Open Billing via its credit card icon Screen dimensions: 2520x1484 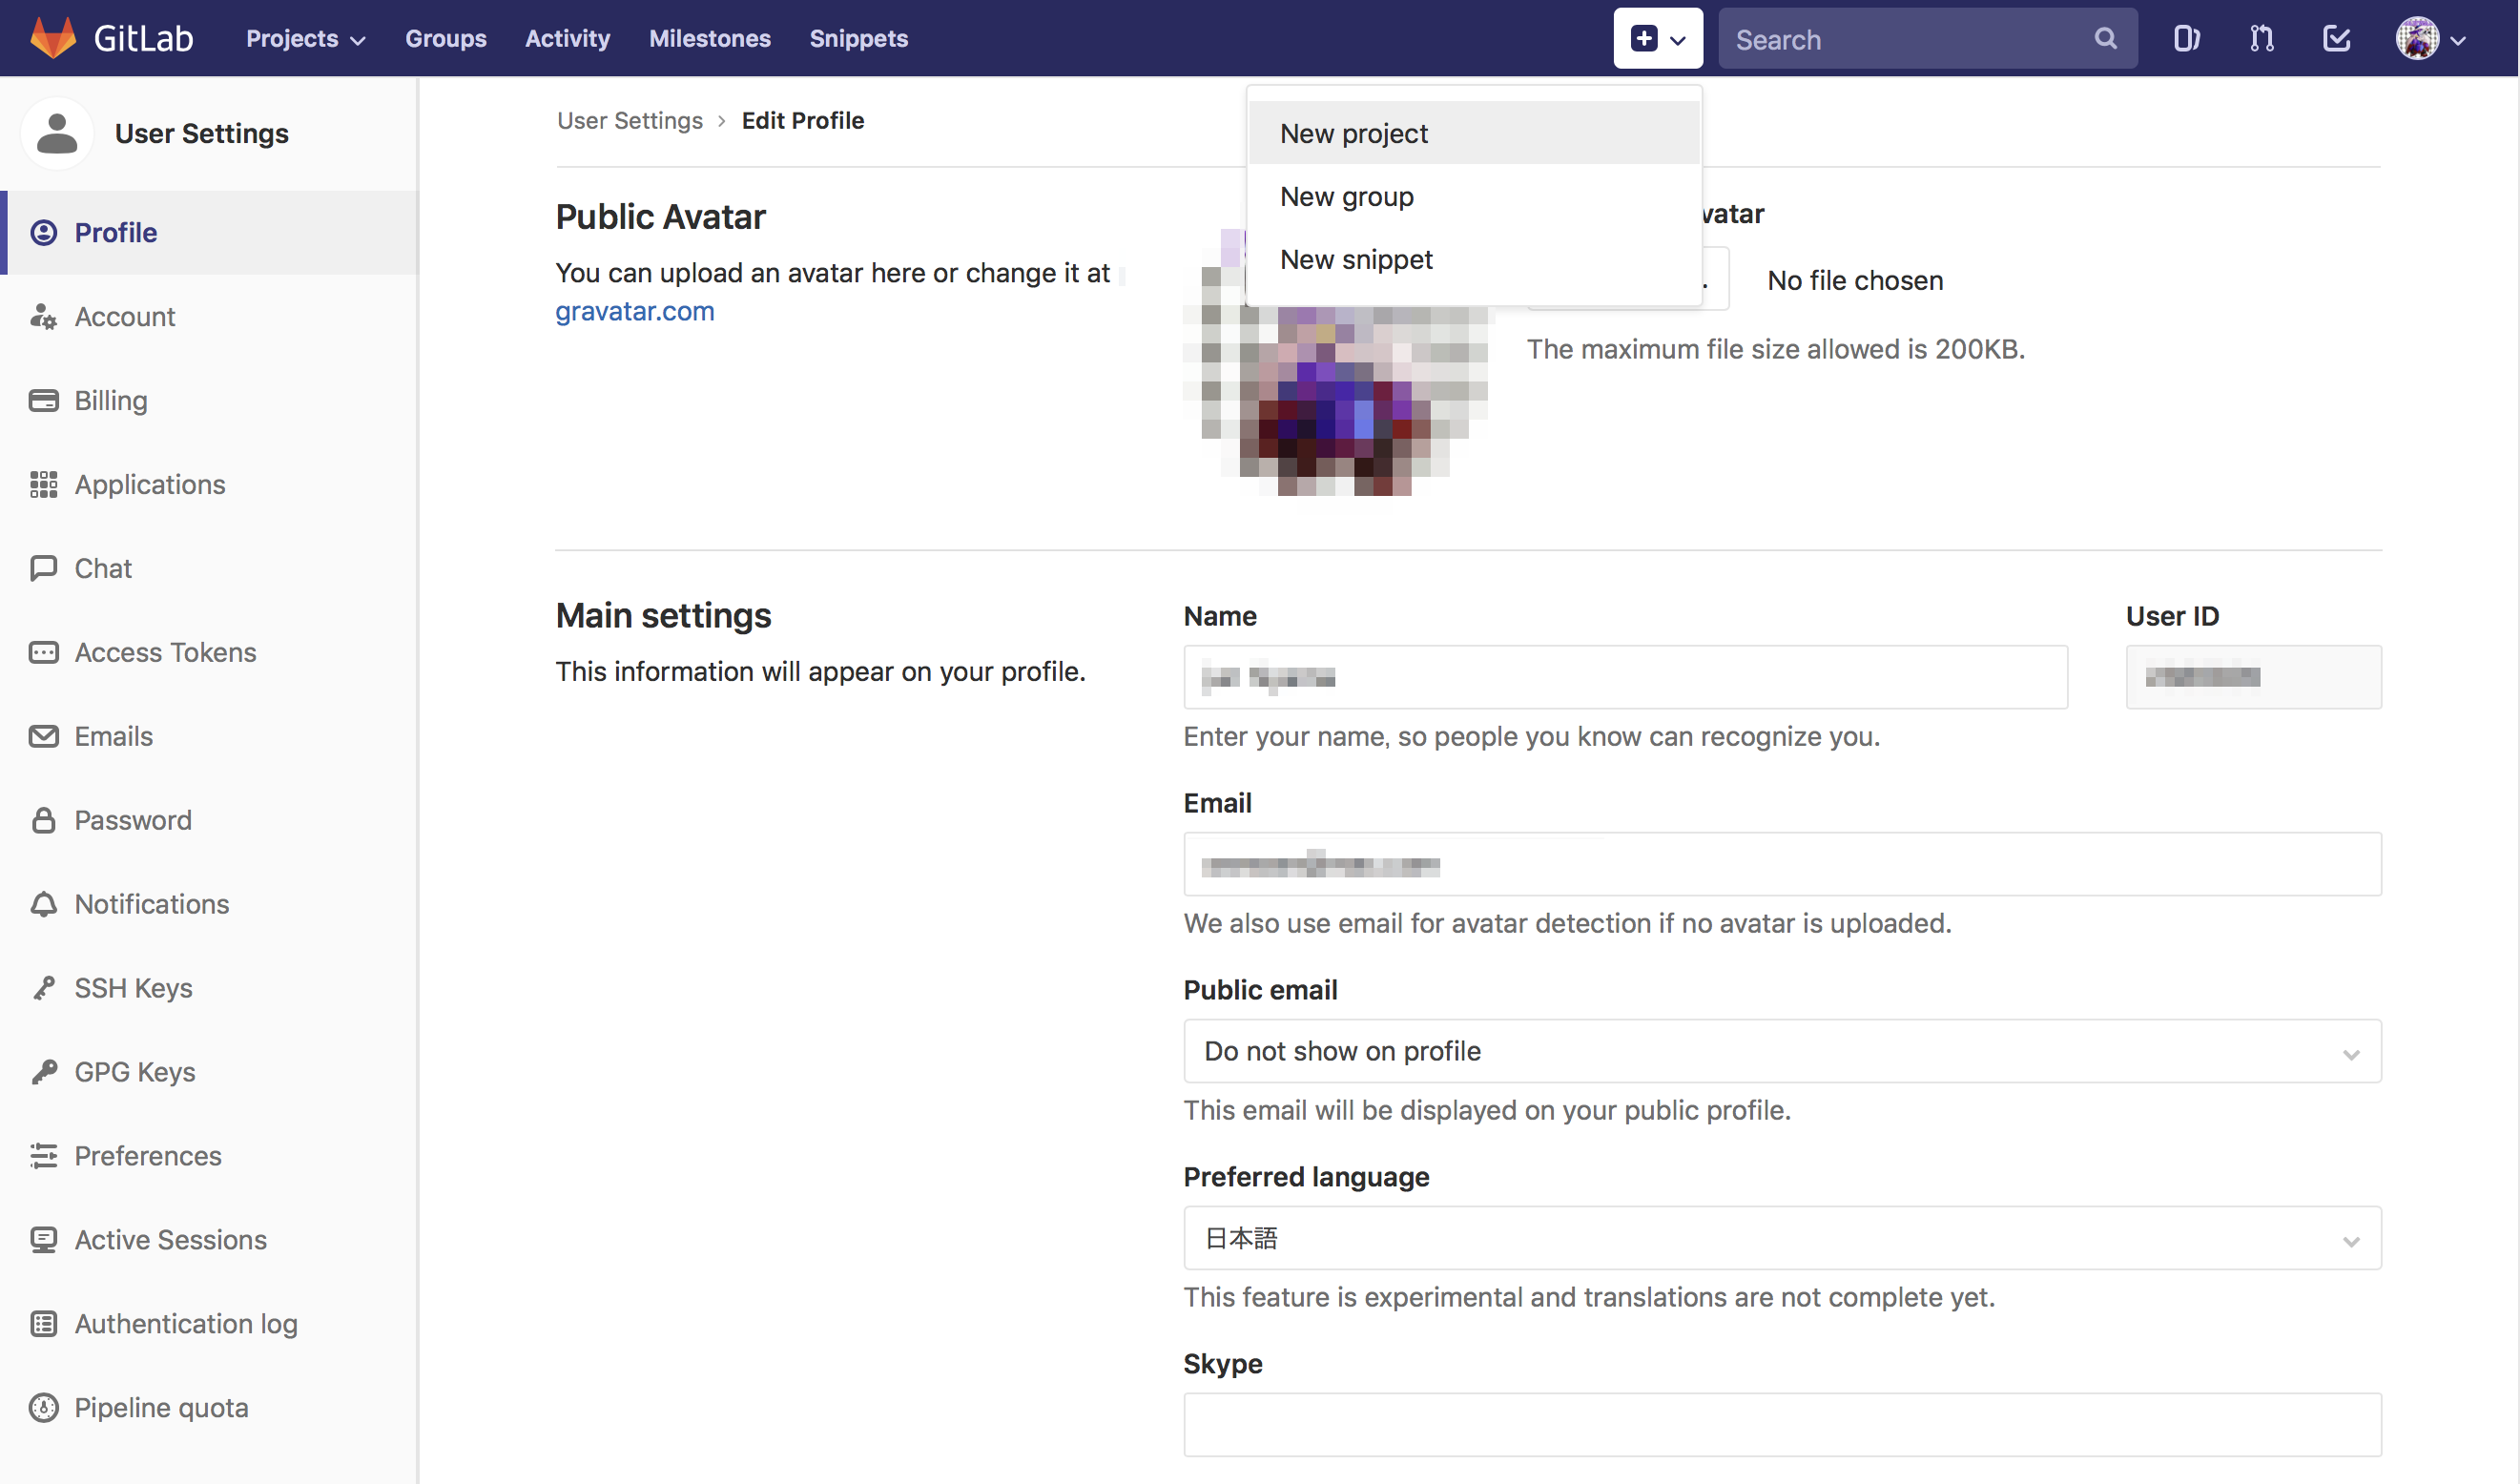click(44, 400)
